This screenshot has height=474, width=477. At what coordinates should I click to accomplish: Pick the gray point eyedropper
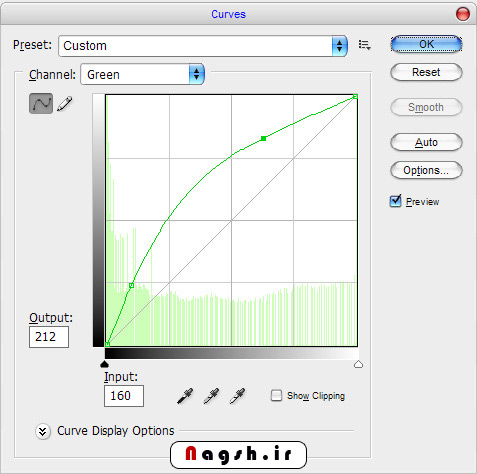[211, 396]
